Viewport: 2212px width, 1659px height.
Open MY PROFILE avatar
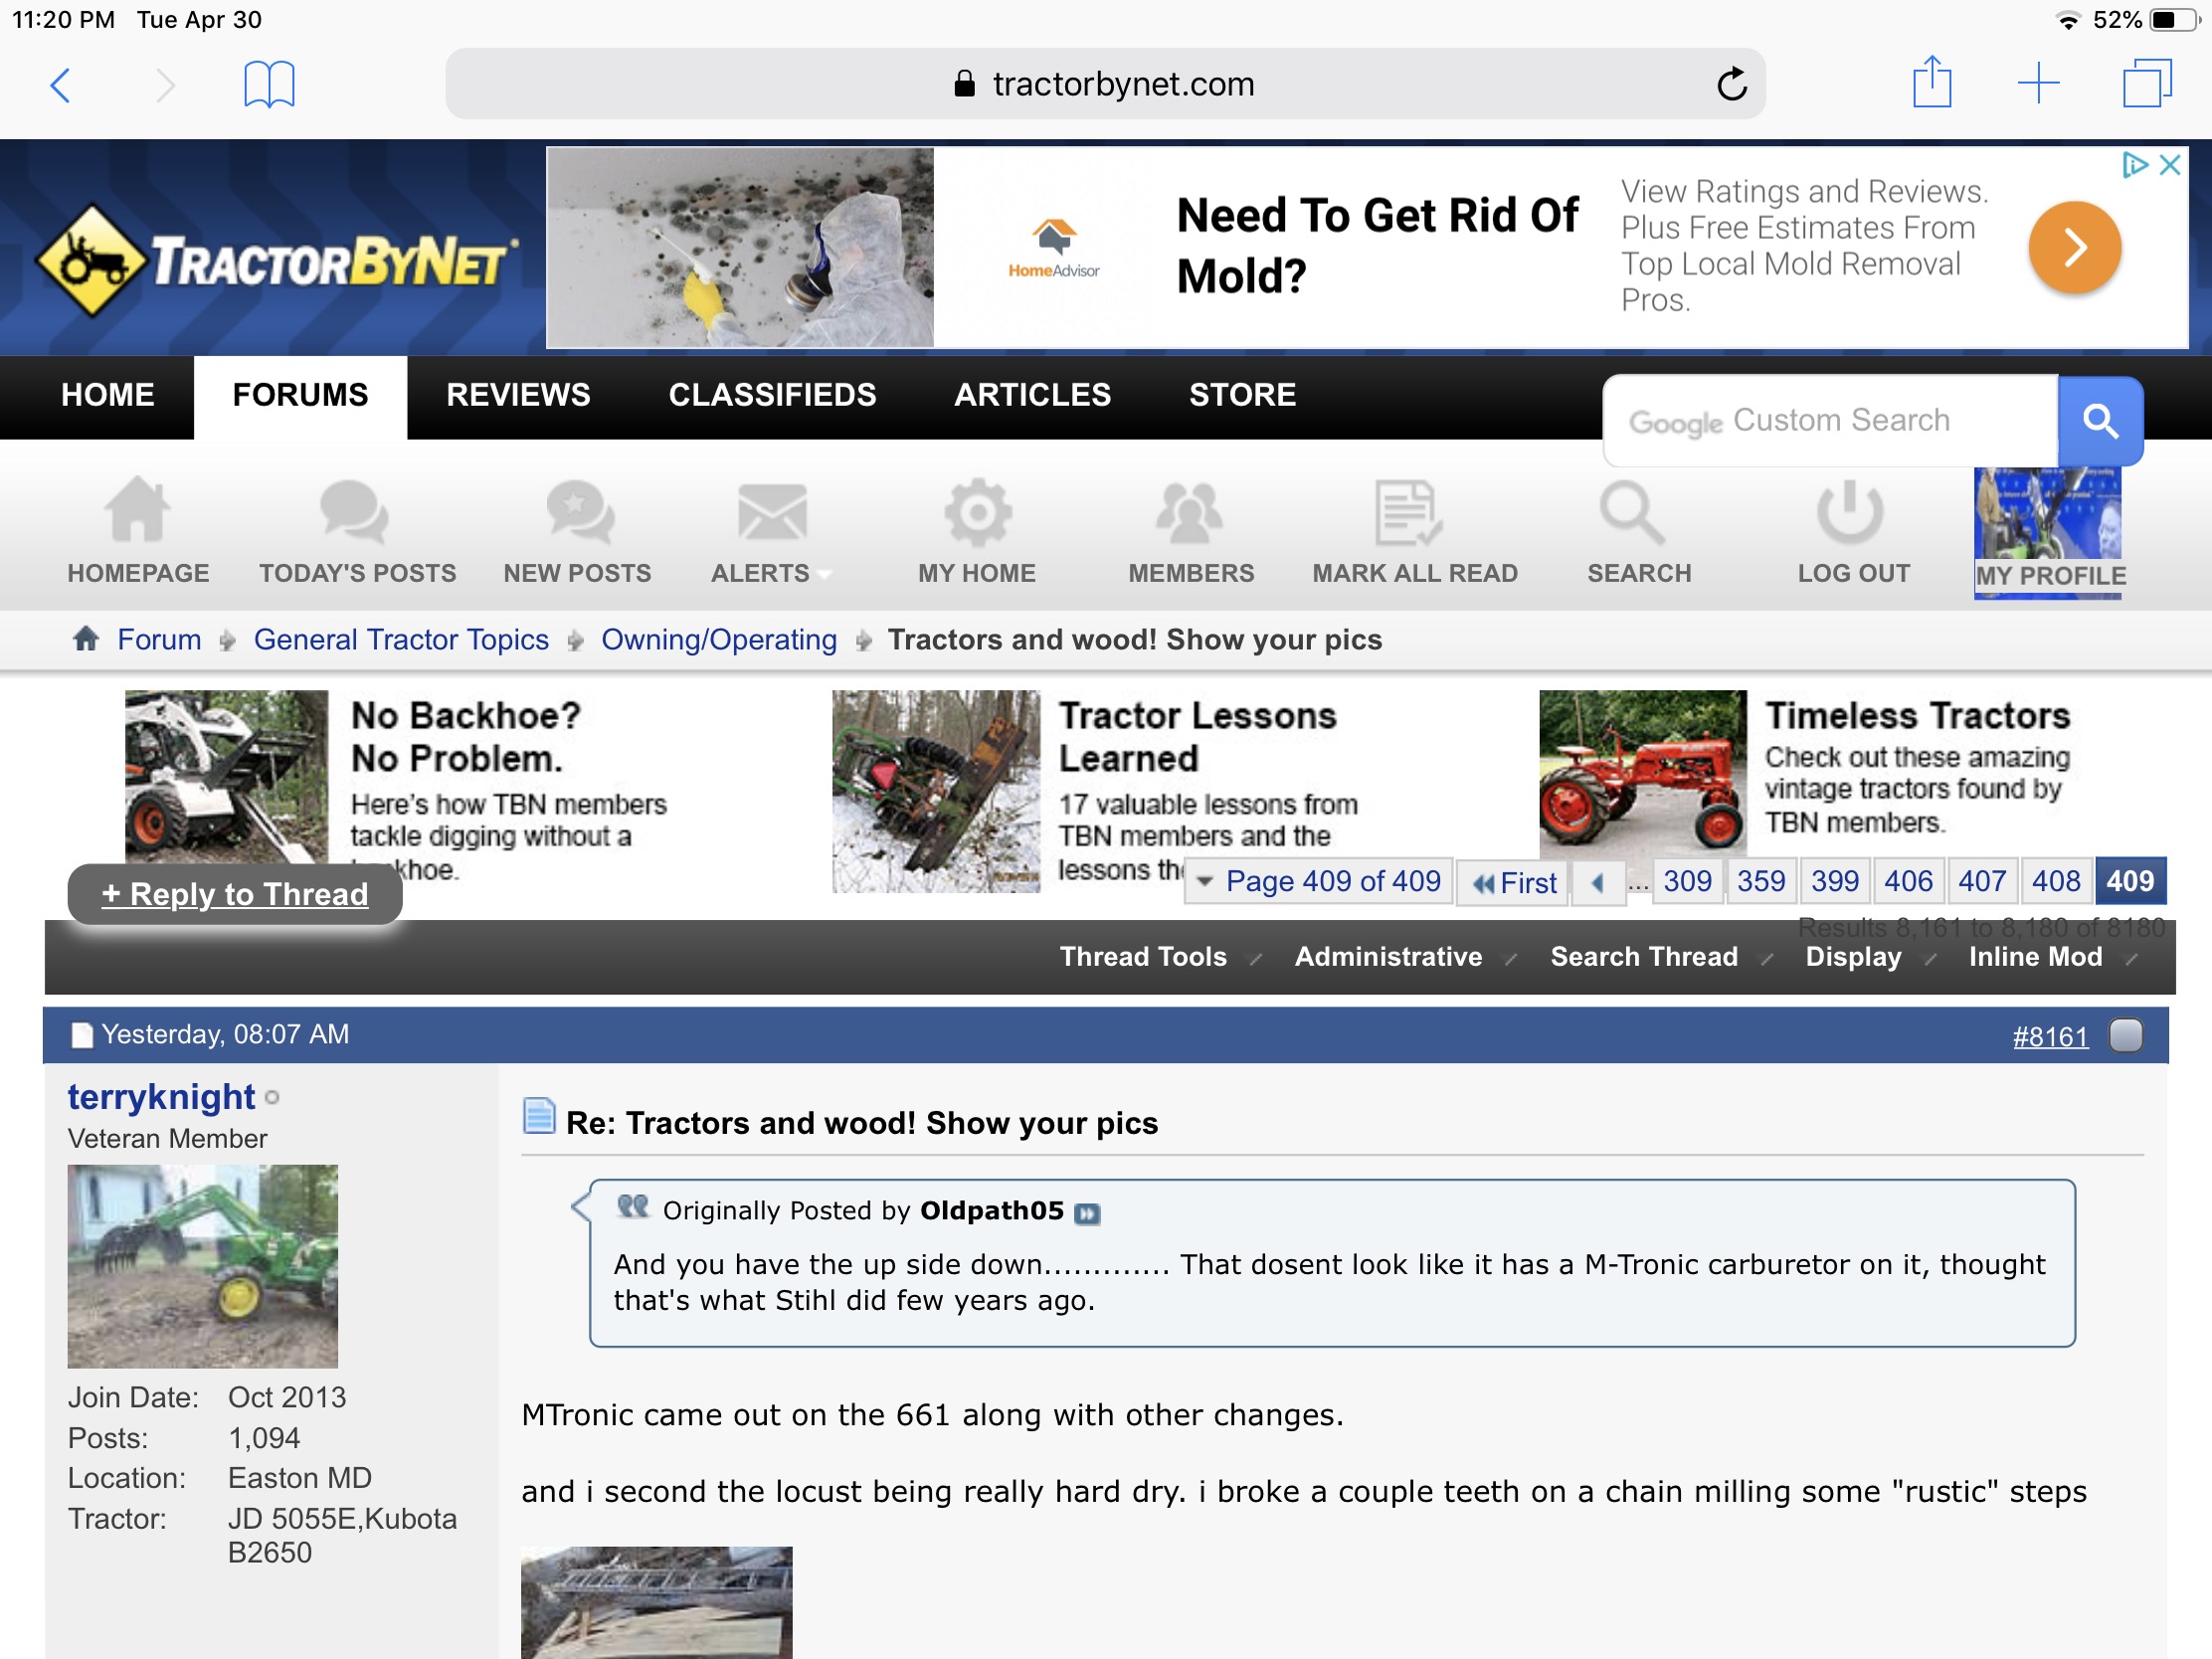2049,533
